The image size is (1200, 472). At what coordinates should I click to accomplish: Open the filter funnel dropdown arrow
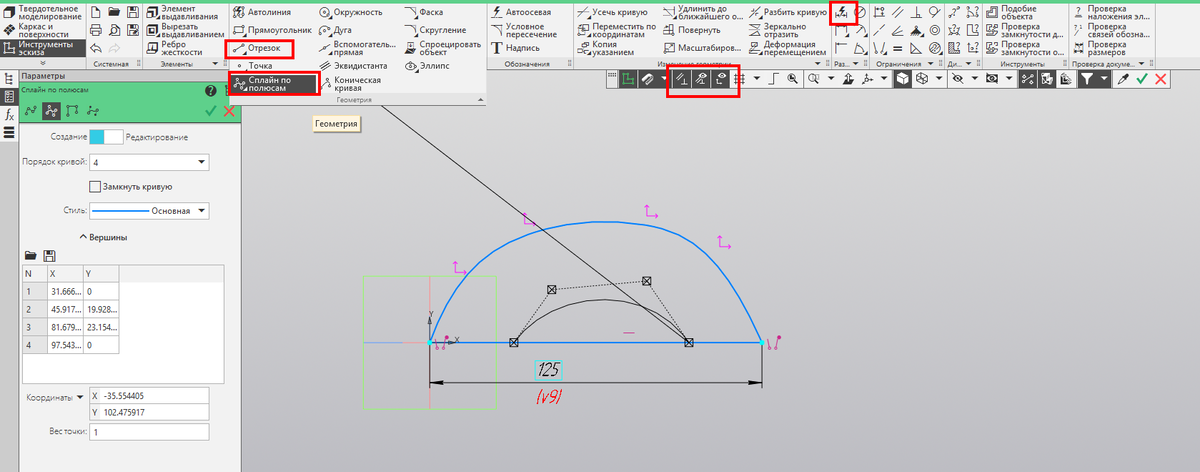[x=1104, y=78]
